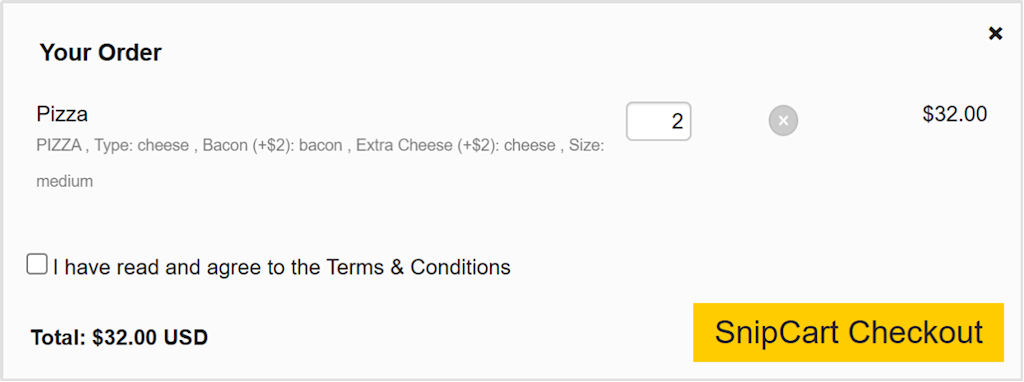Image resolution: width=1024 pixels, height=382 pixels.
Task: Remove the Pizza item with the gray circle icon
Action: pyautogui.click(x=783, y=121)
